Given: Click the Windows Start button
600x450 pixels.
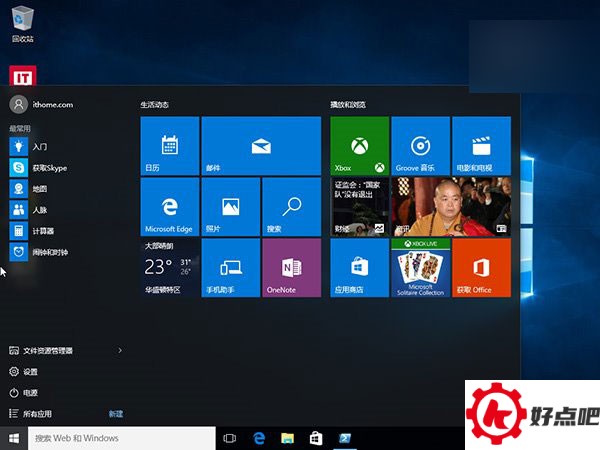Looking at the screenshot, I should point(14,438).
